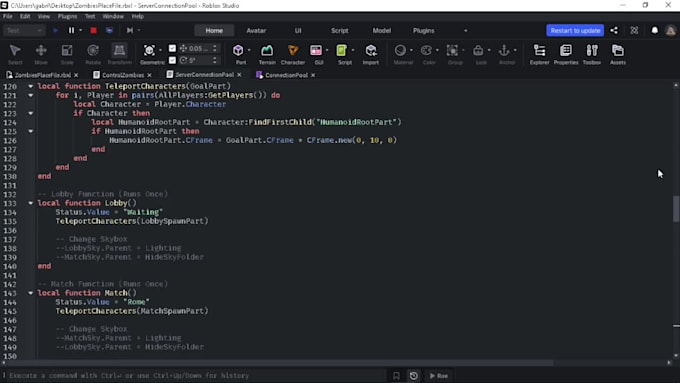Open the Part type dropdown arrow

[x=249, y=50]
